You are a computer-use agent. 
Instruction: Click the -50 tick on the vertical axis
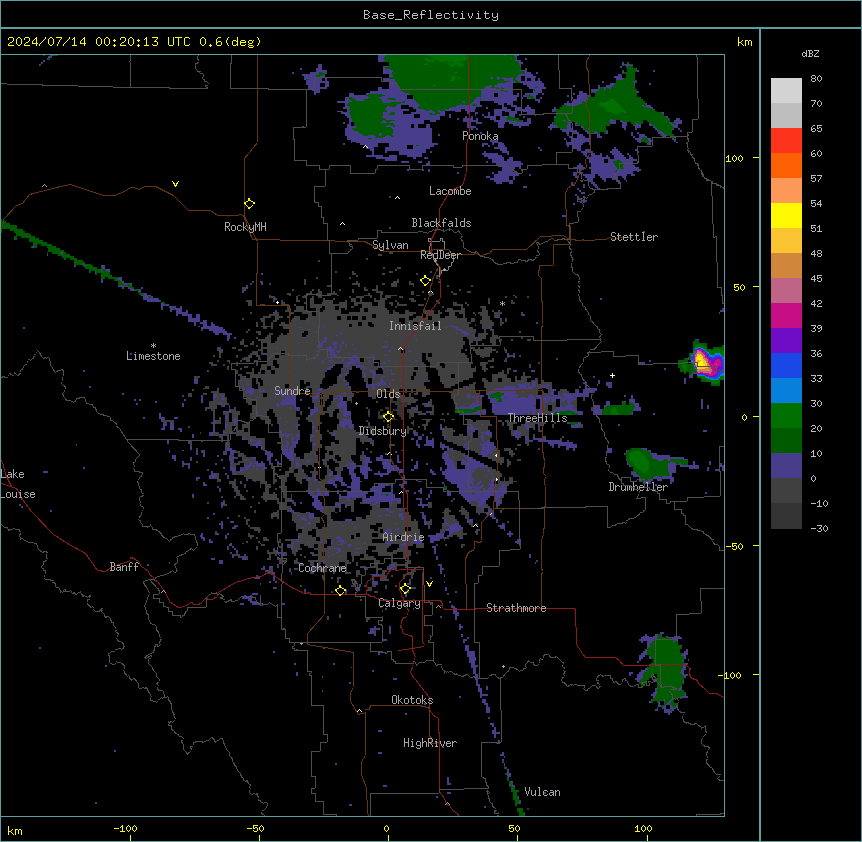tap(734, 546)
